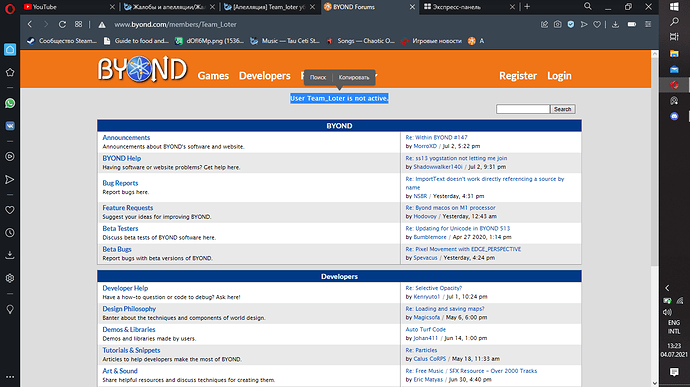690x387 pixels.
Task: Open the Сообщество Steam bookmark
Action: tap(62, 41)
